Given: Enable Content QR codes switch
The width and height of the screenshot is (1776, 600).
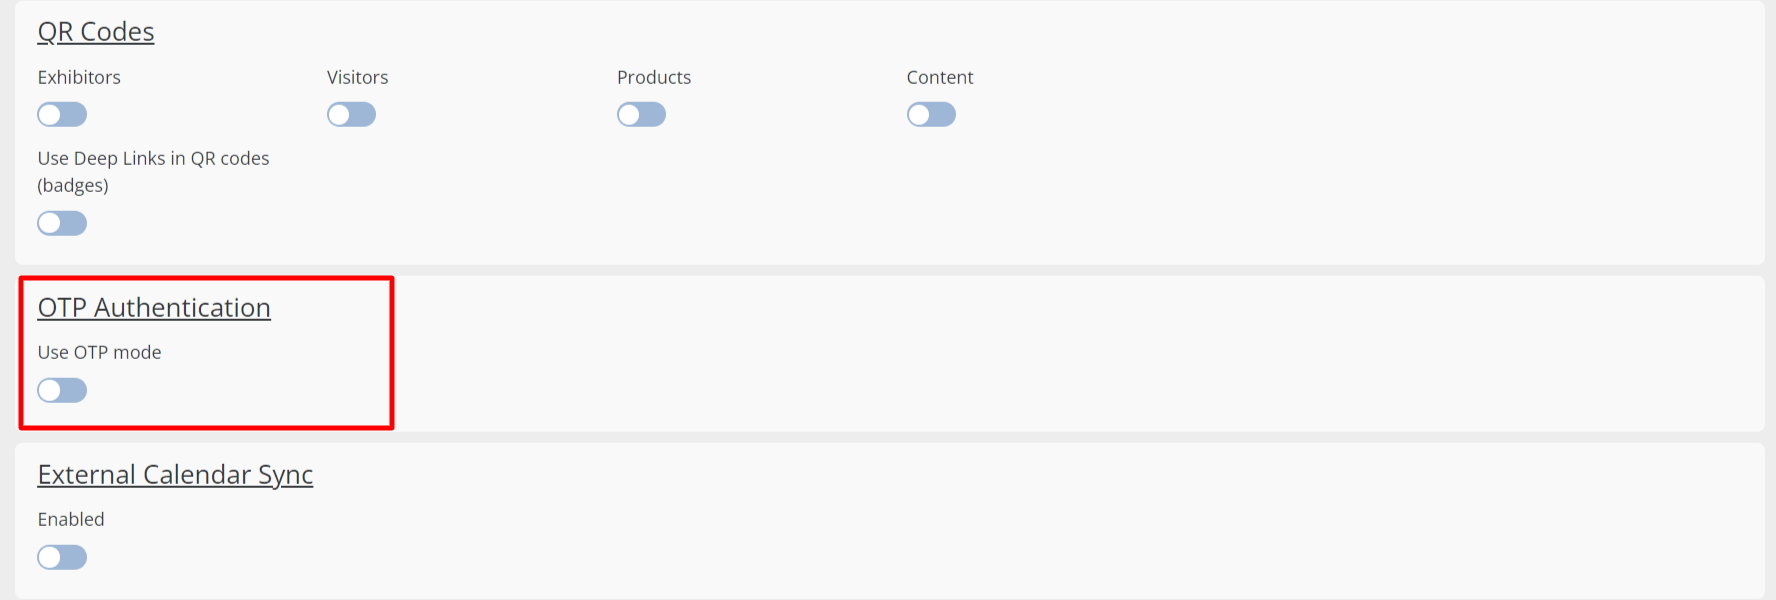Looking at the screenshot, I should click(931, 115).
